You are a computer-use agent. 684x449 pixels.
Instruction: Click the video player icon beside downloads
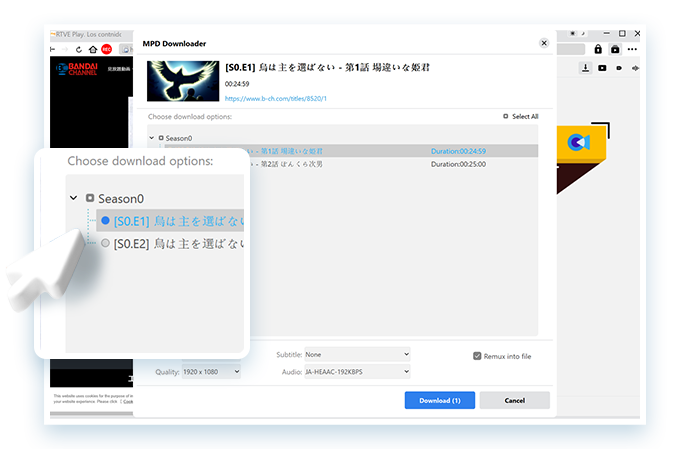point(602,68)
